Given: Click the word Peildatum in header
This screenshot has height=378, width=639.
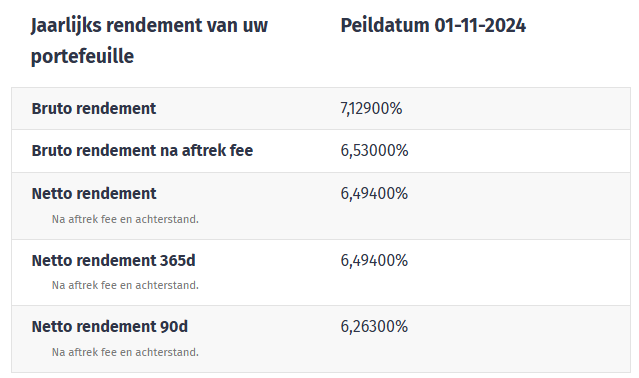Looking at the screenshot, I should pos(385,25).
